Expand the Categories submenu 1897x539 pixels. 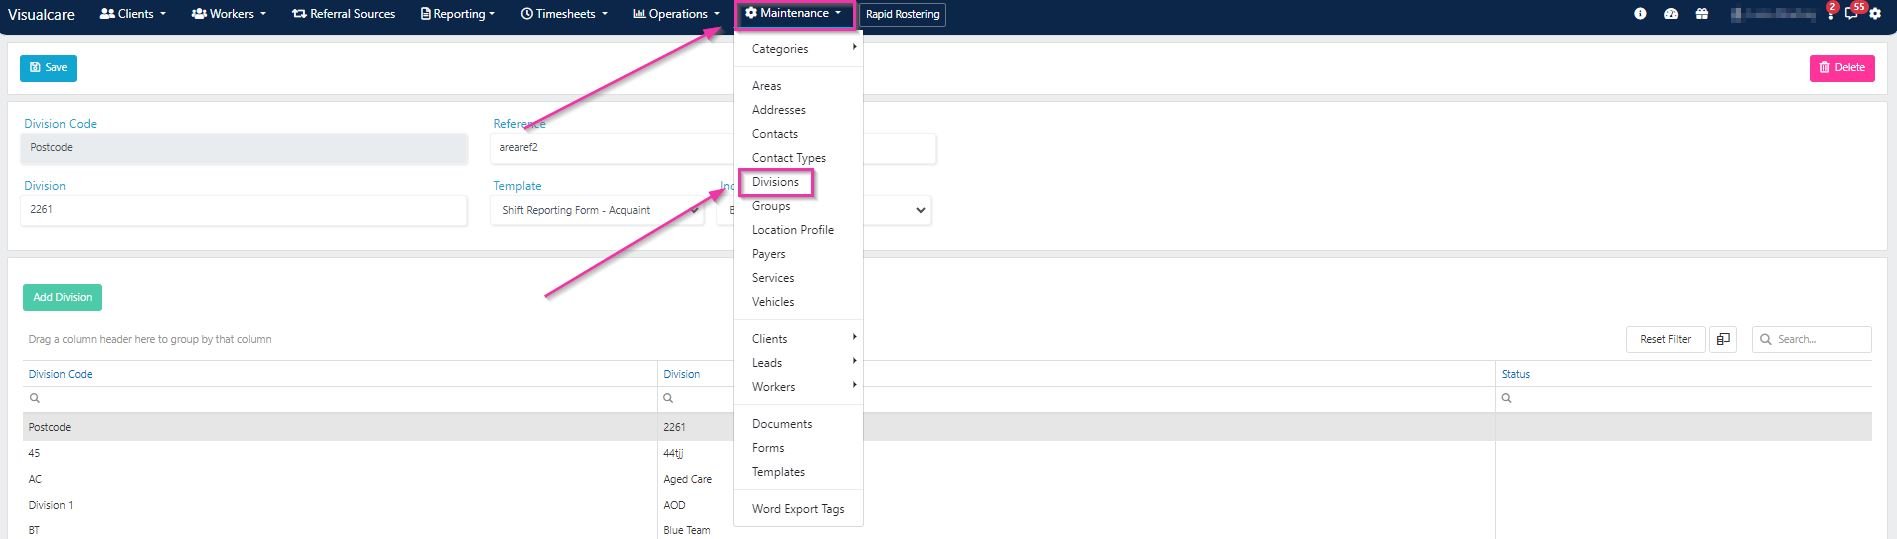click(799, 48)
